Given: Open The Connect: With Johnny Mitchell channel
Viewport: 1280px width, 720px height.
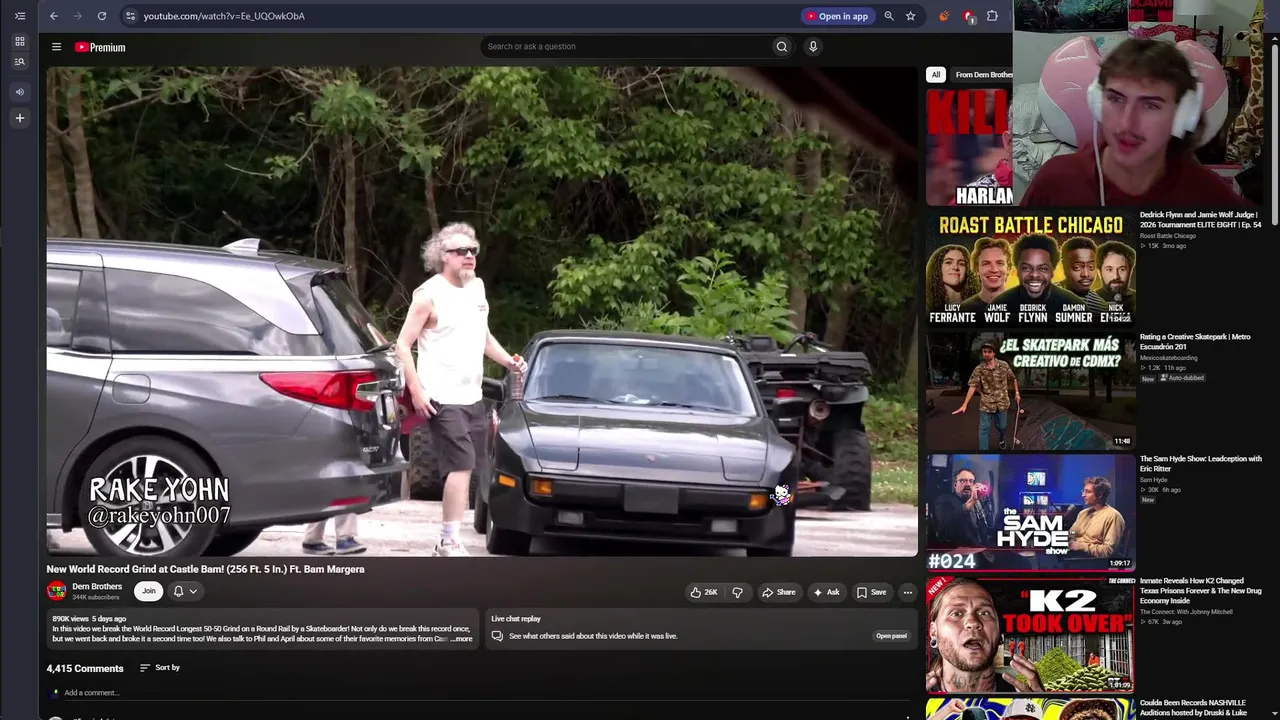Looking at the screenshot, I should pos(1185,612).
